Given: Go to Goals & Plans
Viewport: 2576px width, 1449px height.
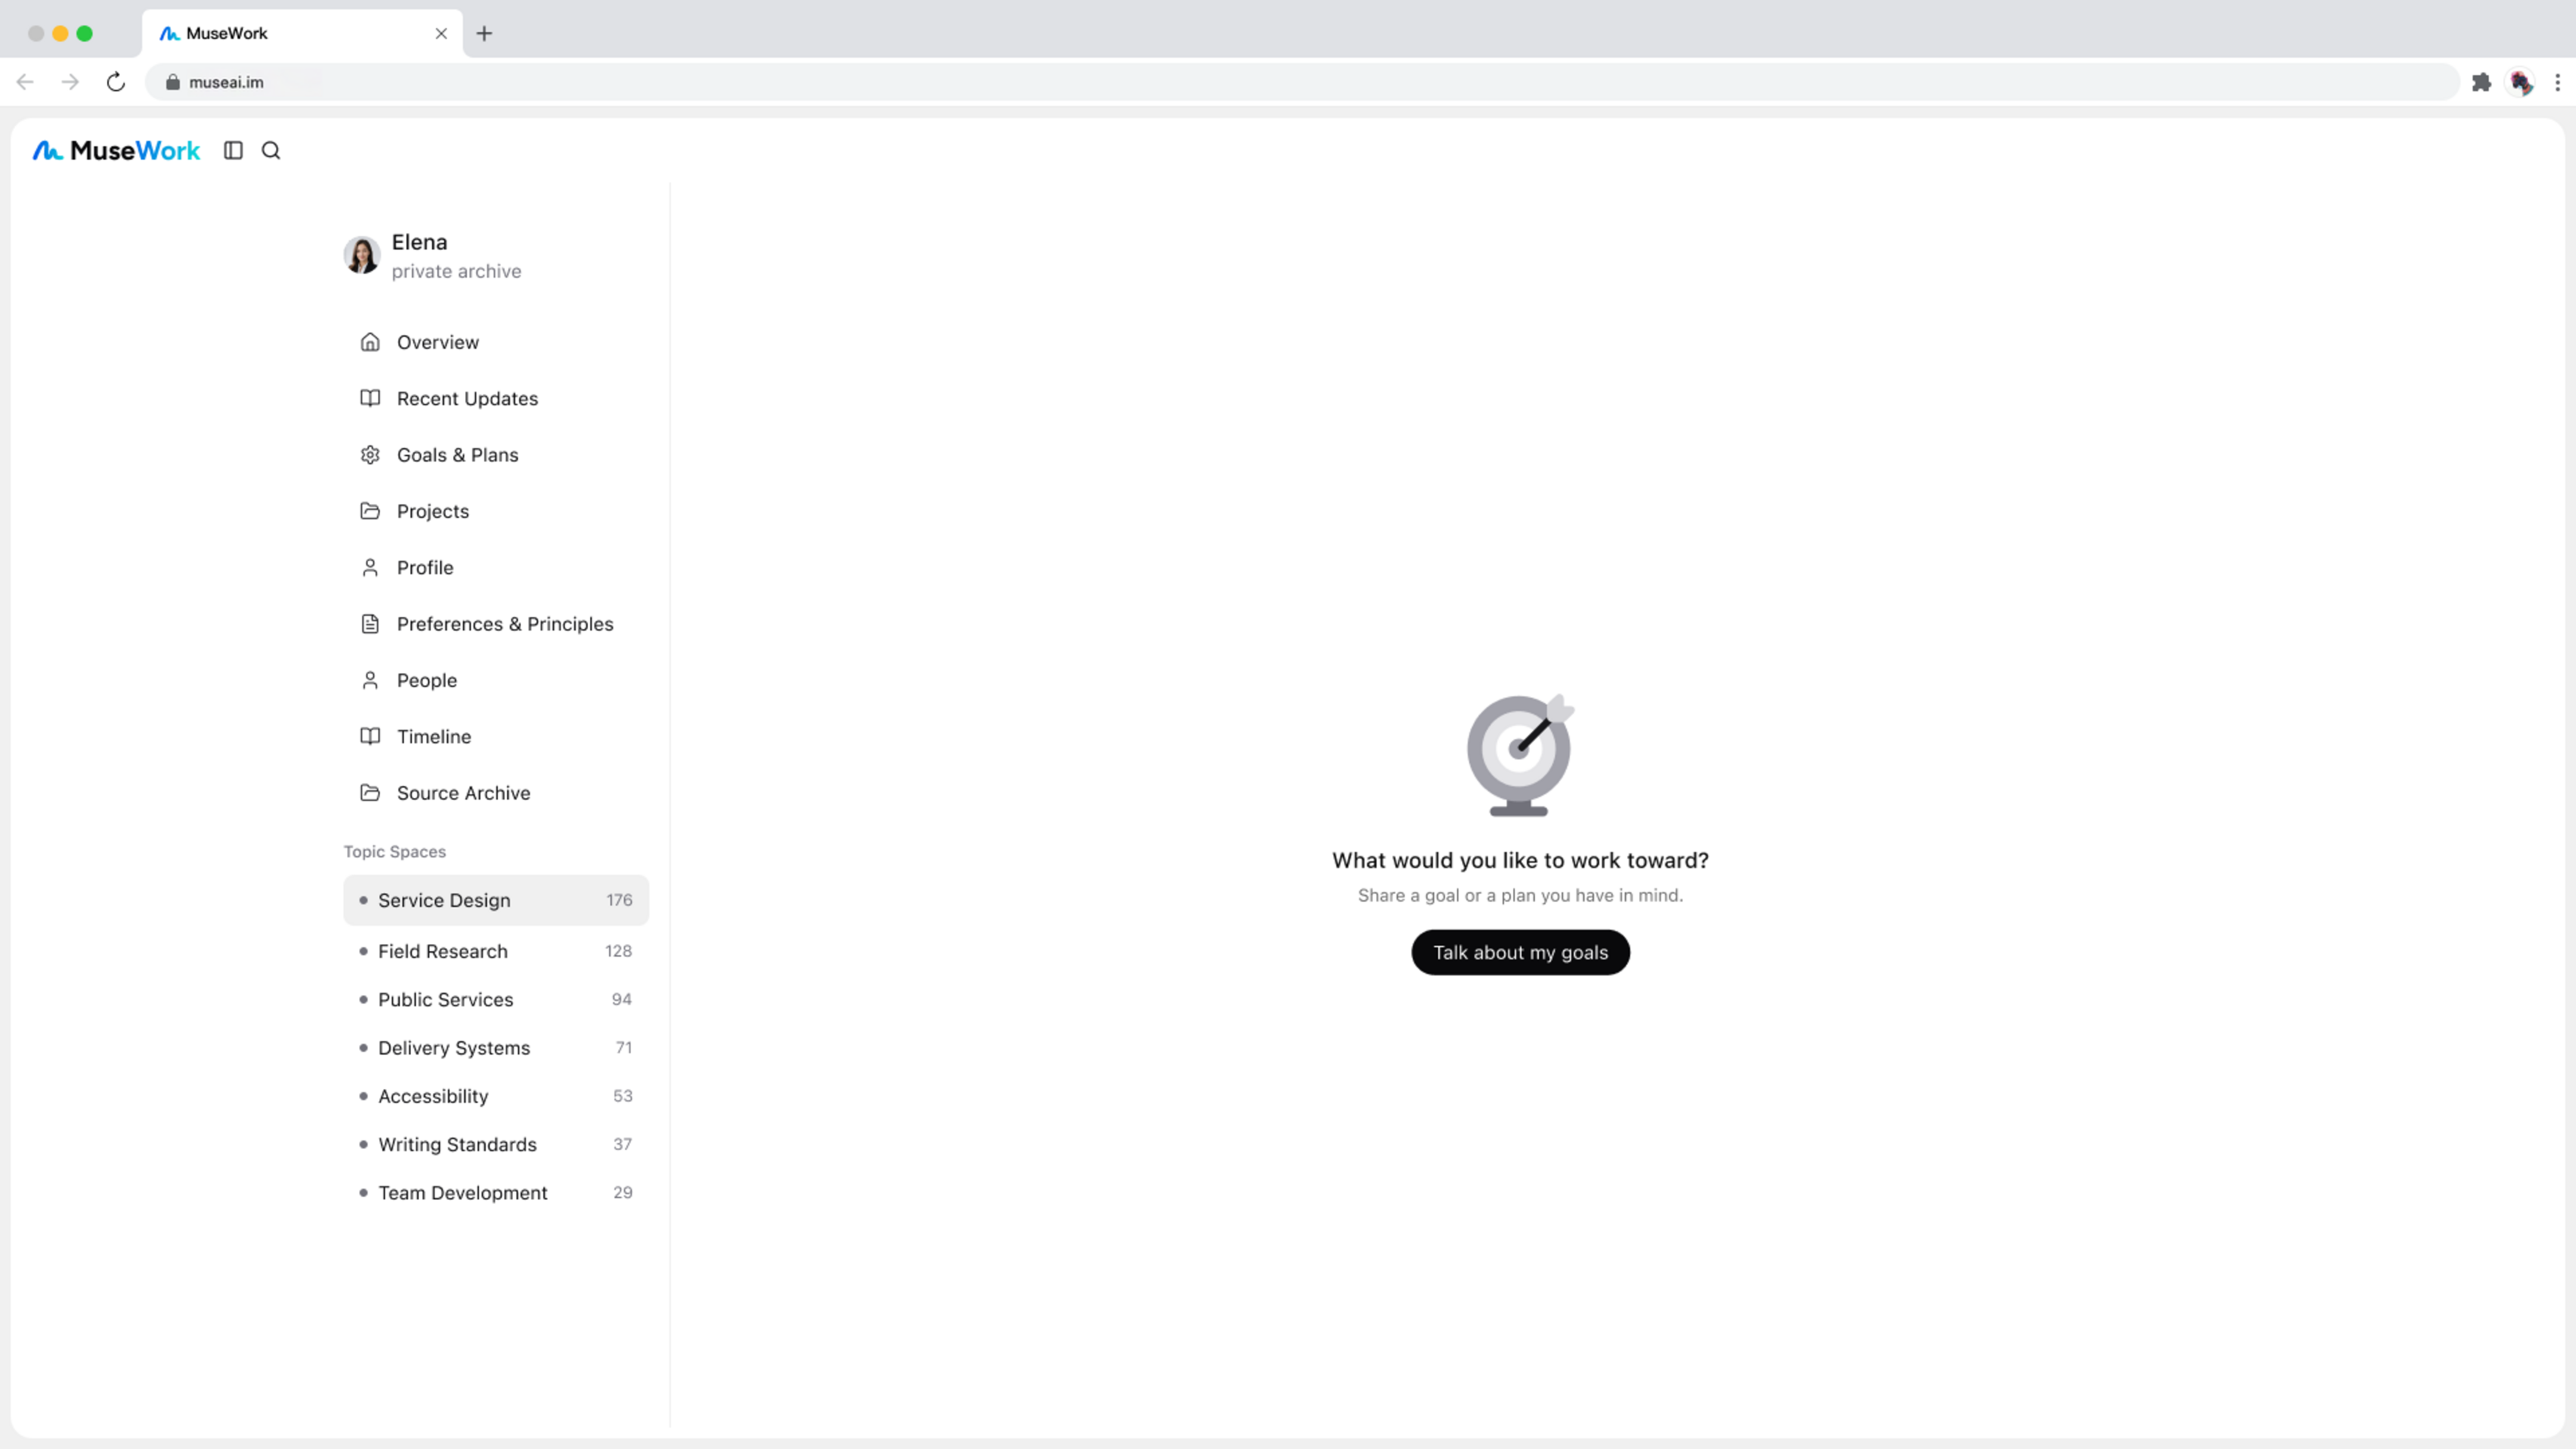Looking at the screenshot, I should tap(496, 455).
